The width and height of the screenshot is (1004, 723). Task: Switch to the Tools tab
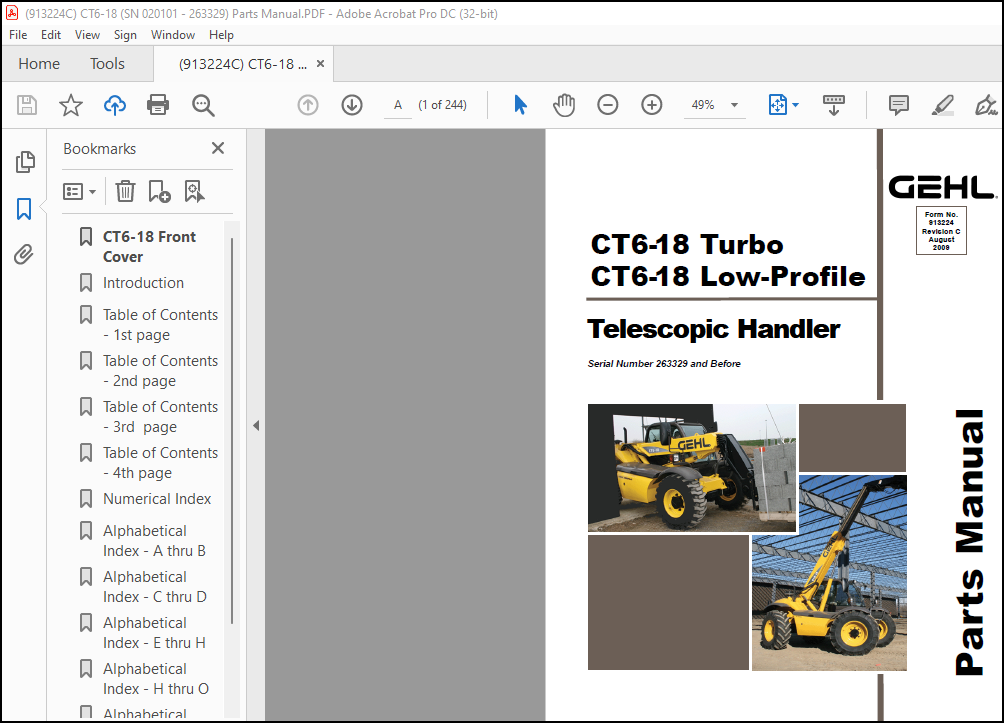coord(107,63)
